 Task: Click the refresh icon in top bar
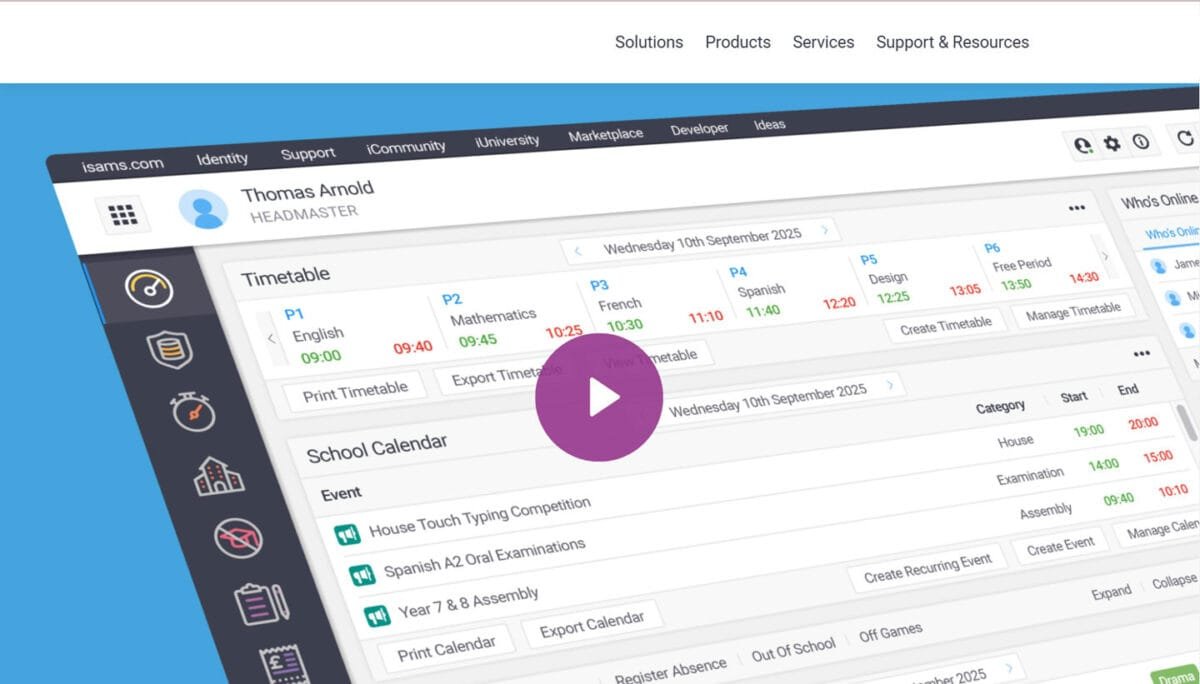coord(1186,139)
